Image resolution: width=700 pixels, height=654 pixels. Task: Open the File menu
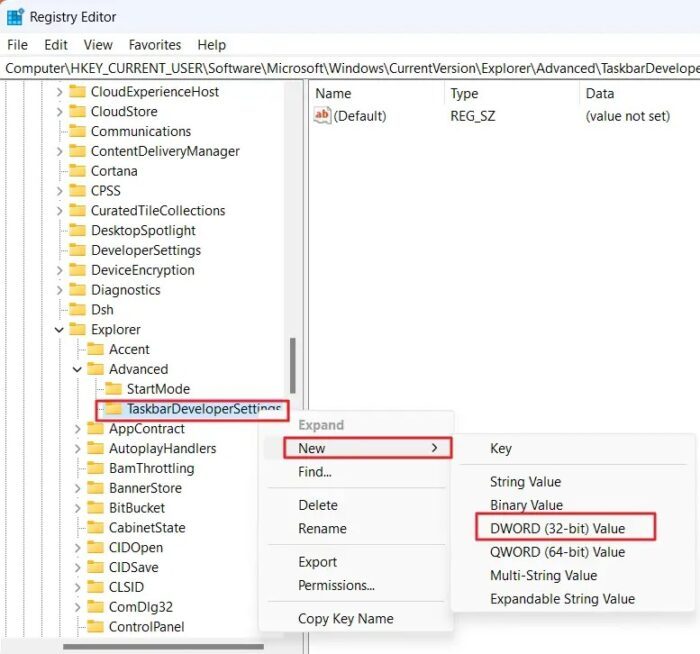pos(17,45)
